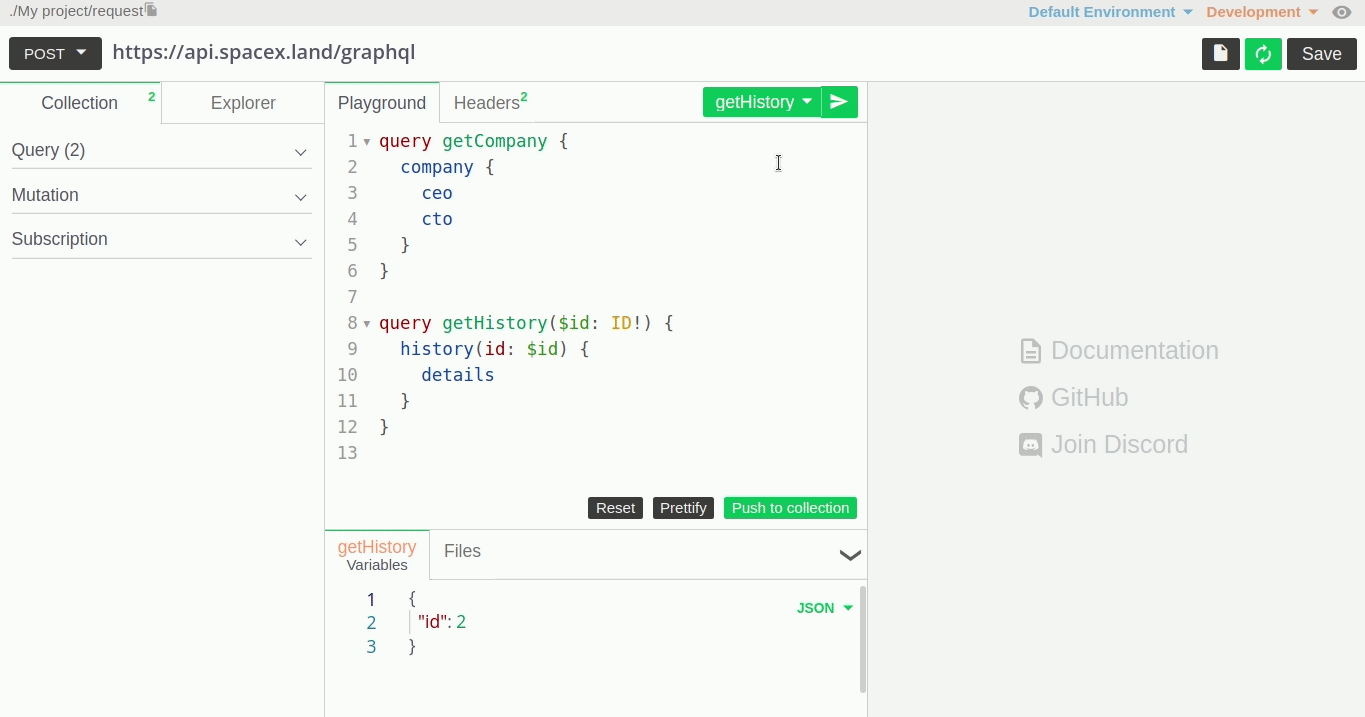Click the Save button
Image resolution: width=1365 pixels, height=717 pixels.
click(x=1322, y=54)
